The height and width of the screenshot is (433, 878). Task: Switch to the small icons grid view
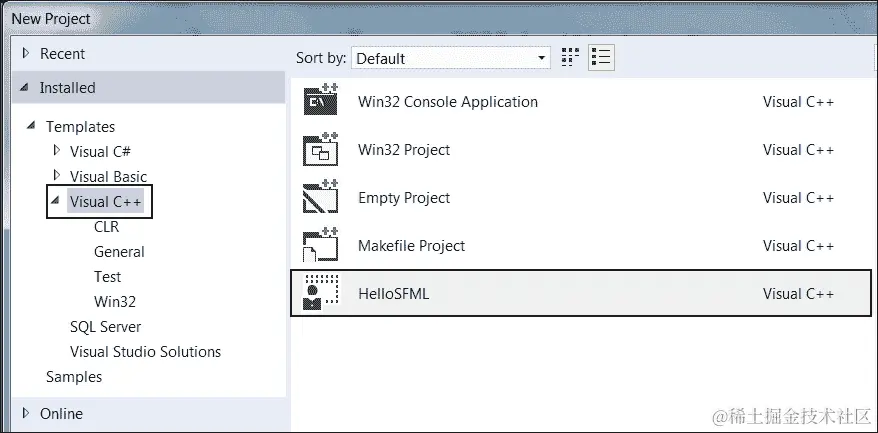[570, 57]
